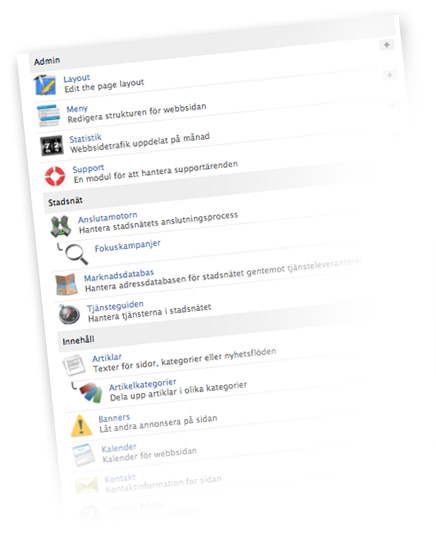Click text 'Webbsidetrafik uppdelat på månad'

click(140, 143)
